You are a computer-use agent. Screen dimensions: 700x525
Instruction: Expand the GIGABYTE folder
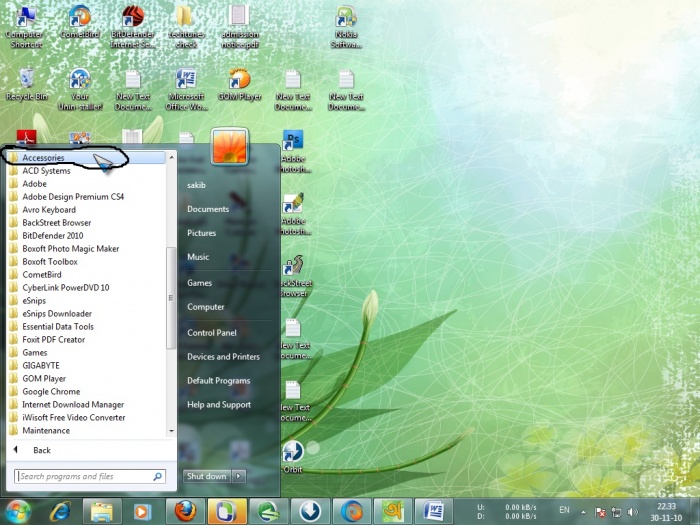click(x=87, y=365)
